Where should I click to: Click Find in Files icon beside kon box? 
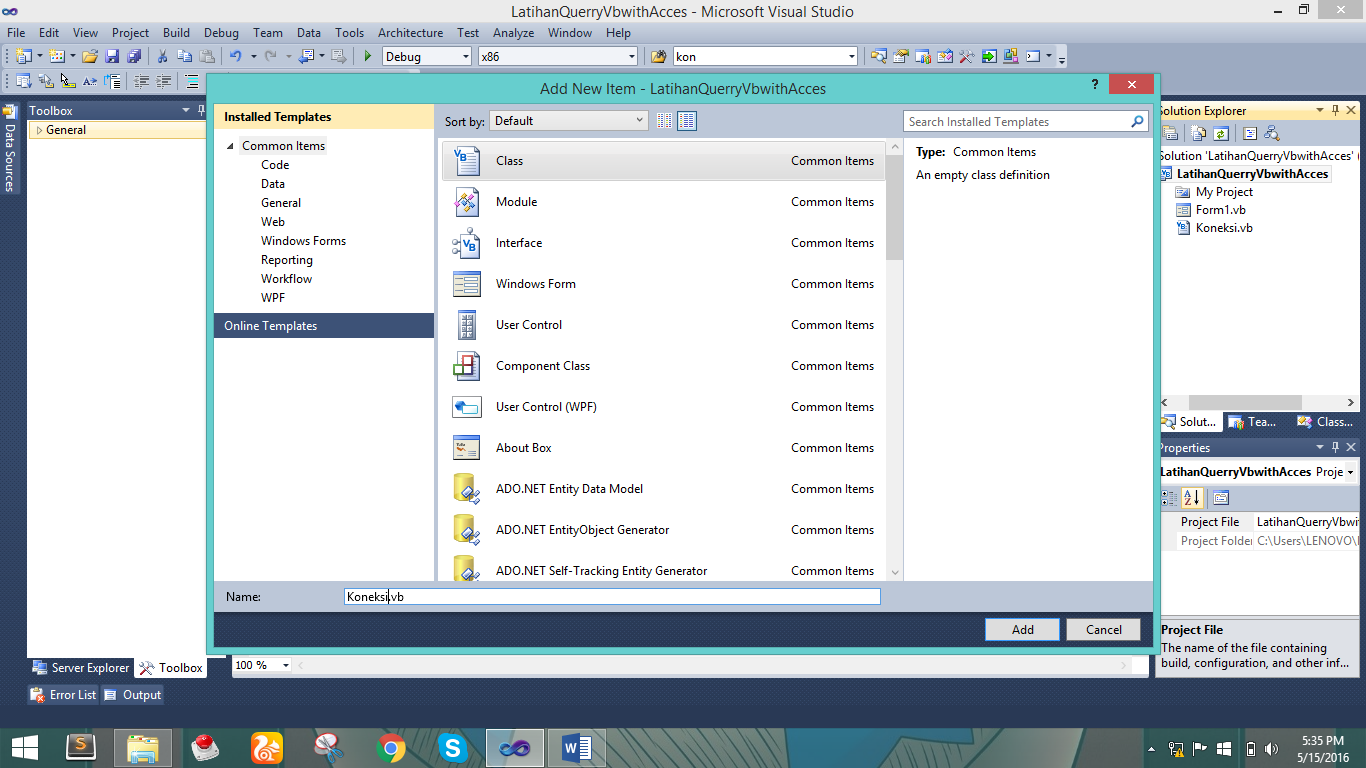[659, 56]
